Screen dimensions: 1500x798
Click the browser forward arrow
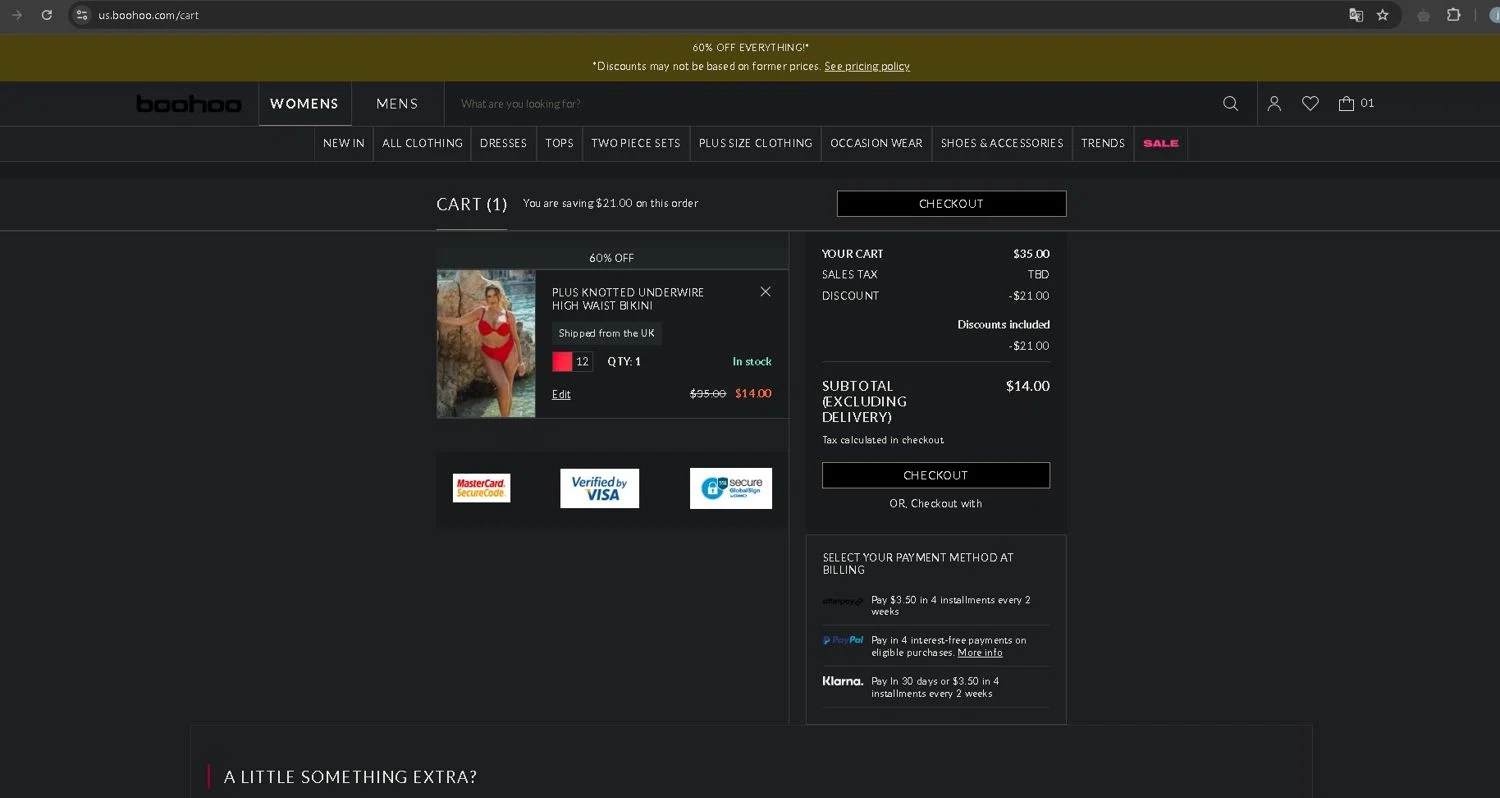point(16,15)
